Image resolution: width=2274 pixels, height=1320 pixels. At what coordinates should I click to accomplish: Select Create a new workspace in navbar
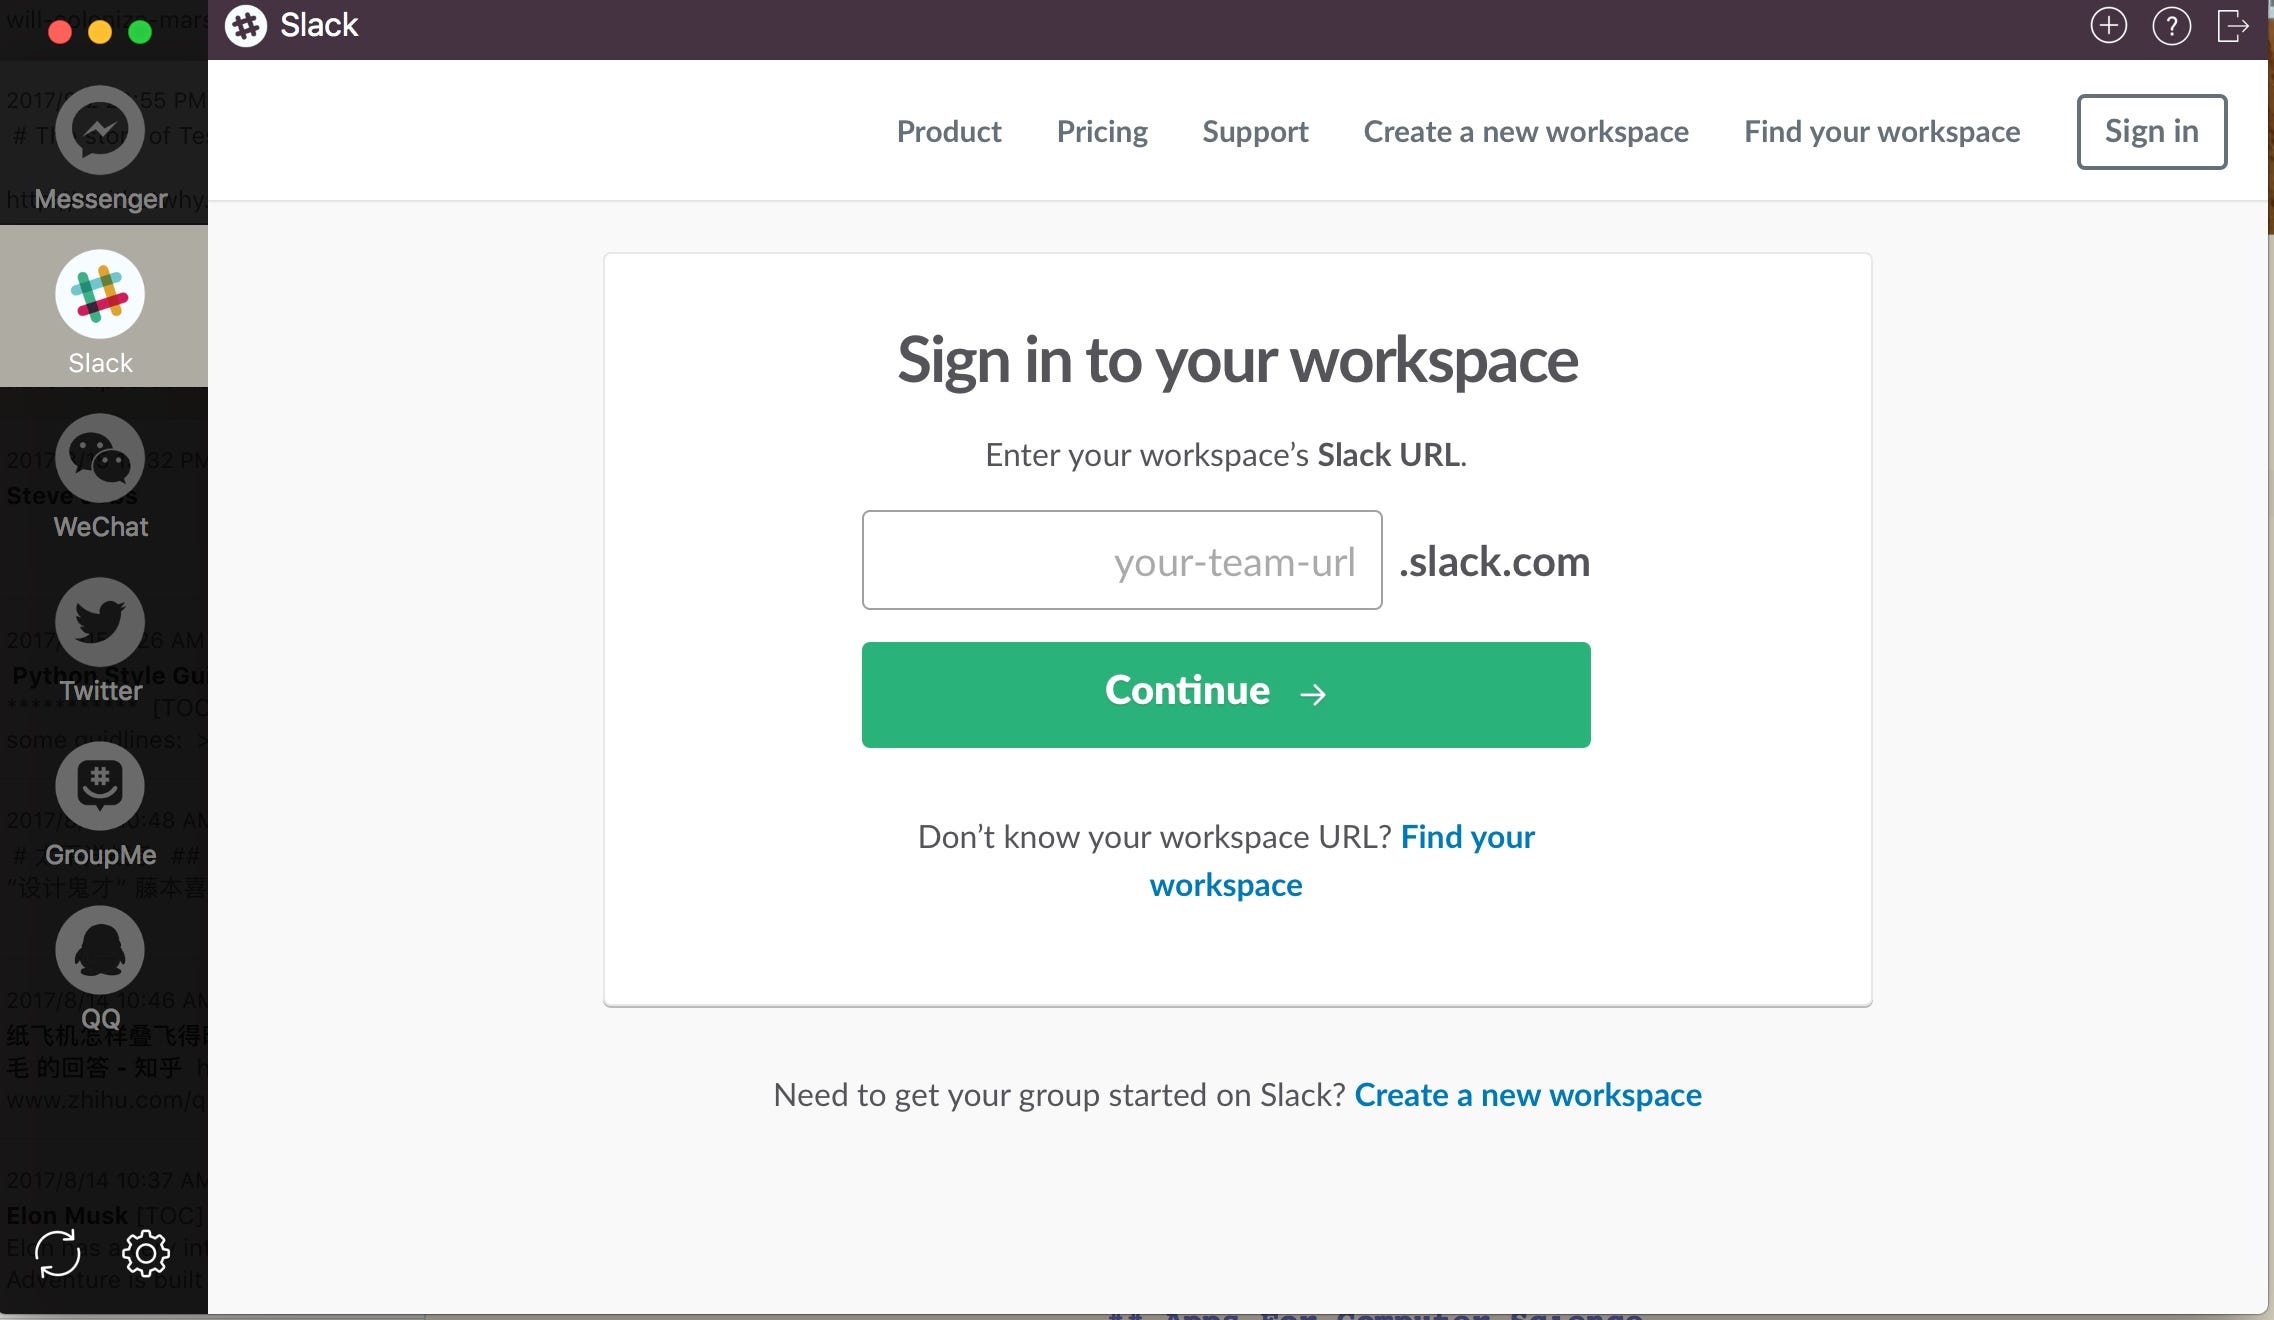[1526, 131]
